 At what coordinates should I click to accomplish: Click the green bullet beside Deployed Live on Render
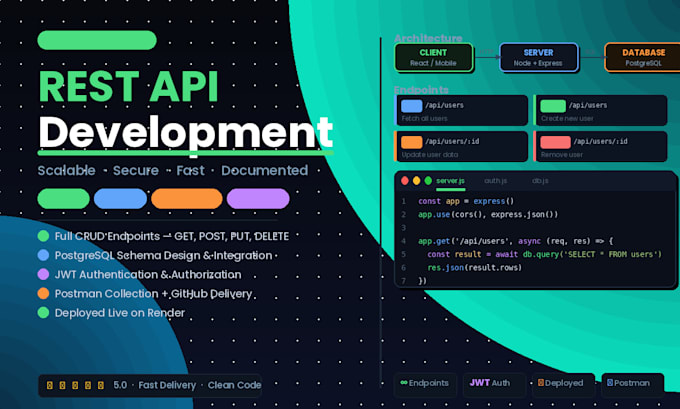point(43,313)
